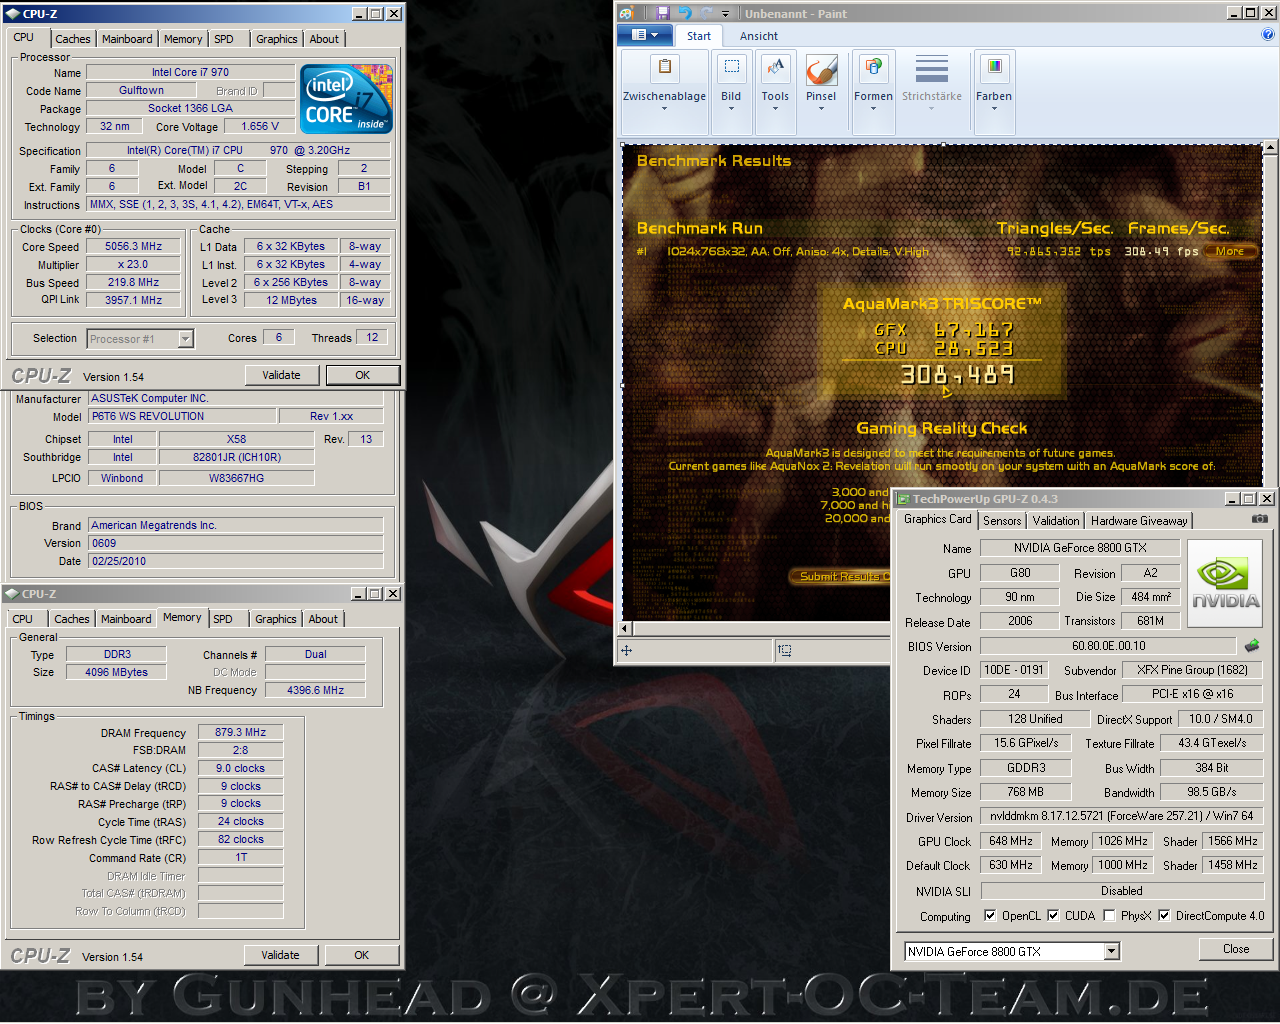Open the Formen shapes group in Paint
Screen dimensions: 1280x1024
[873, 91]
